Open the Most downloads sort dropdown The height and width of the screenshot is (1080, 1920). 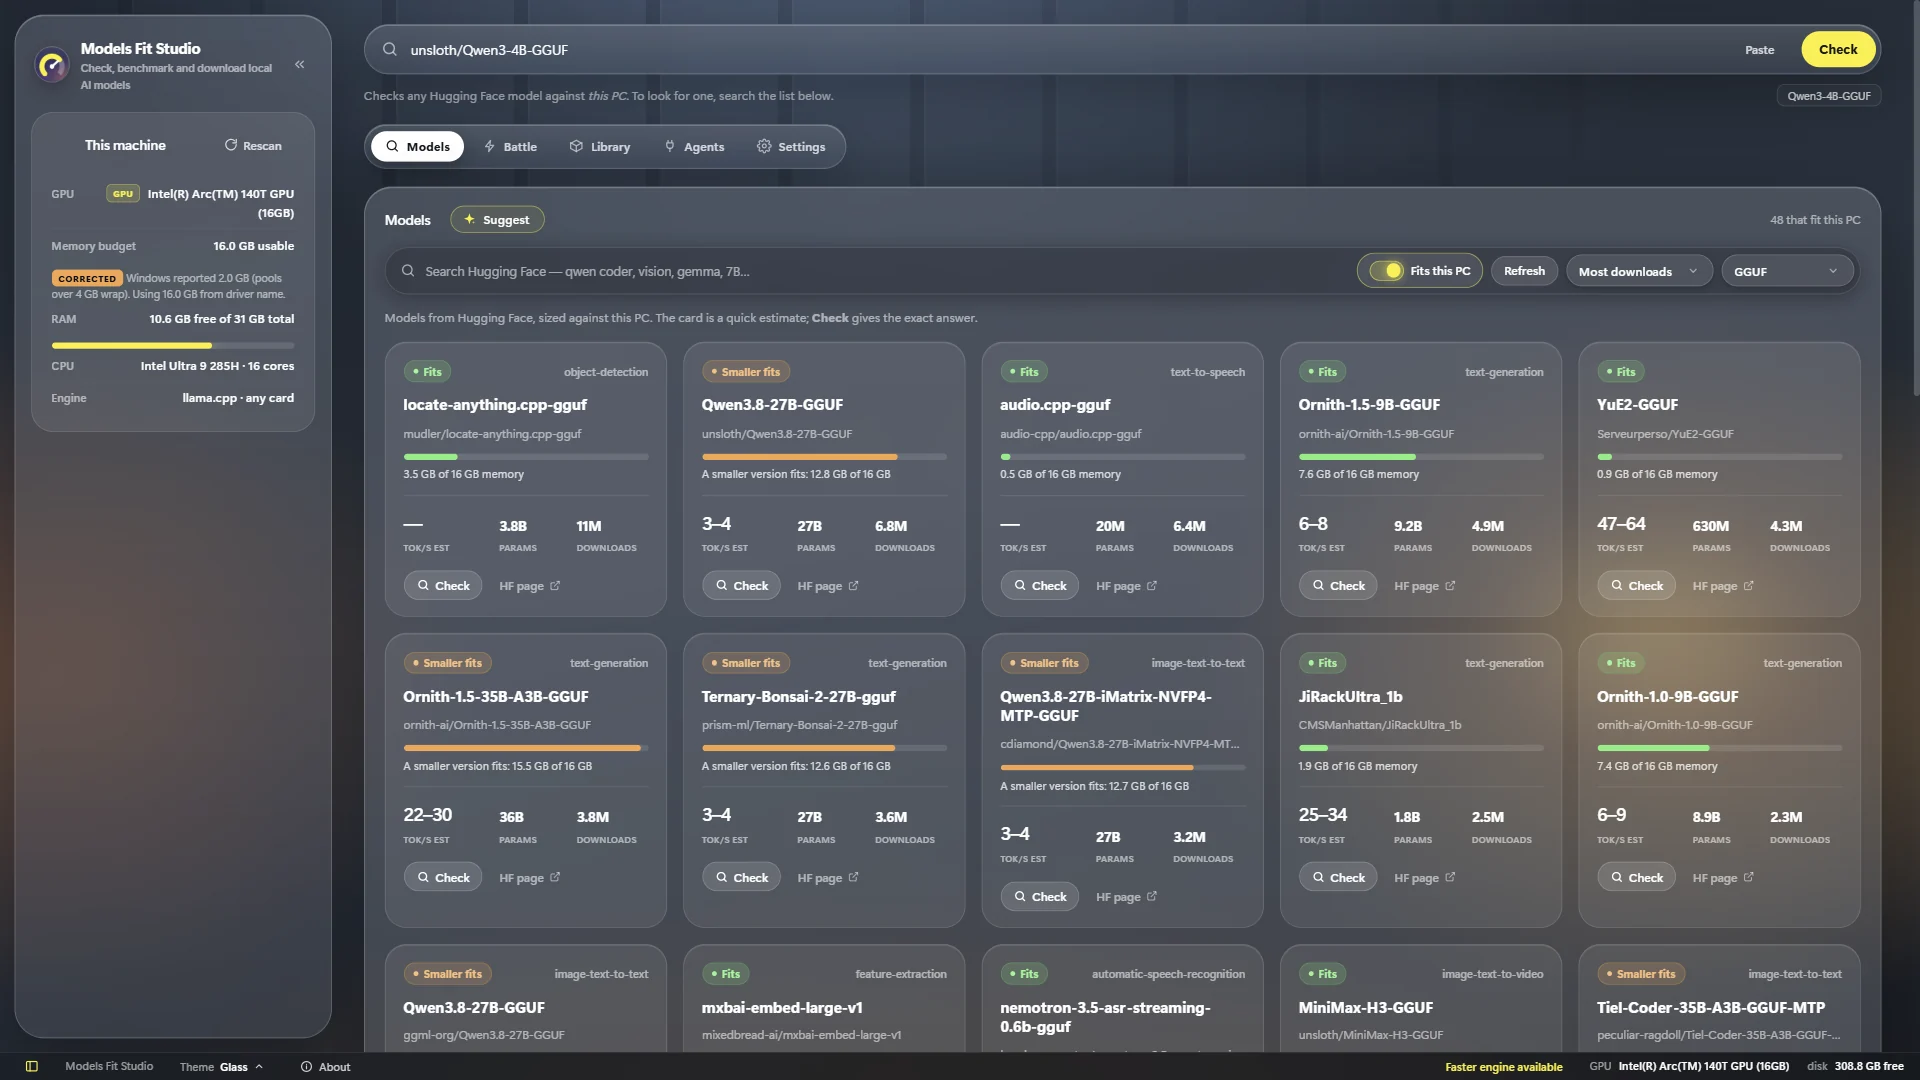coord(1639,271)
